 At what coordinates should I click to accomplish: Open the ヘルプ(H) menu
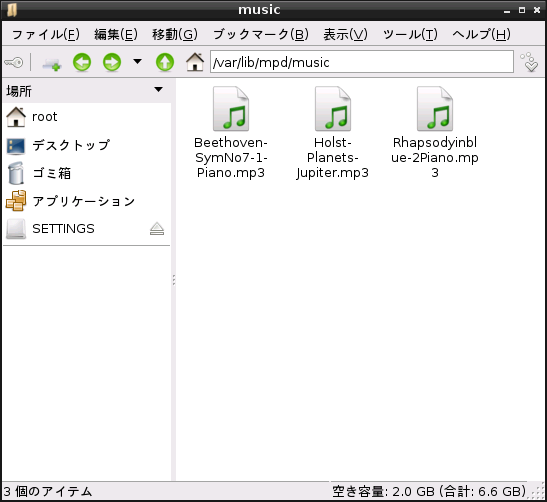[481, 34]
